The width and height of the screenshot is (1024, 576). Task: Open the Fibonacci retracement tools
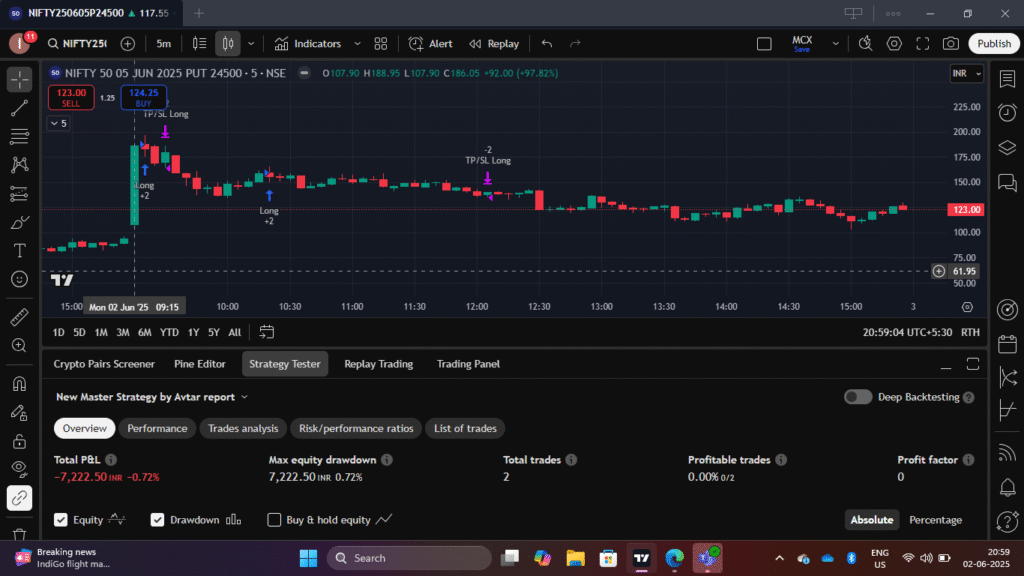tap(20, 136)
